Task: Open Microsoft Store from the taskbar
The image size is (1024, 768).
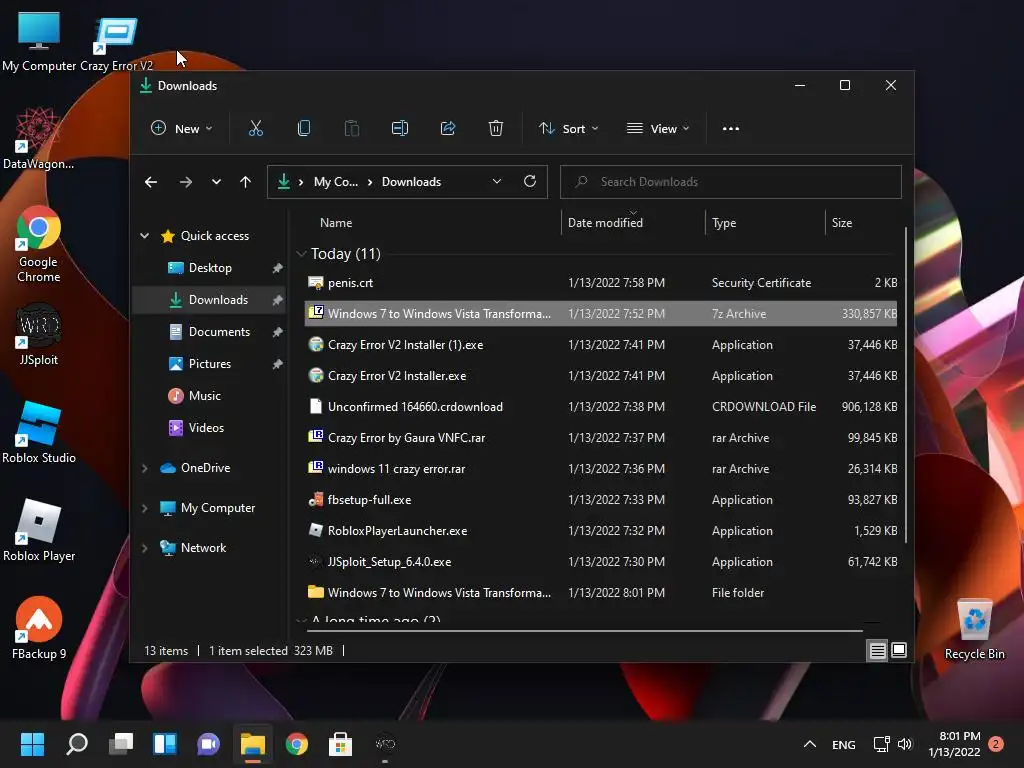Action: coord(340,744)
